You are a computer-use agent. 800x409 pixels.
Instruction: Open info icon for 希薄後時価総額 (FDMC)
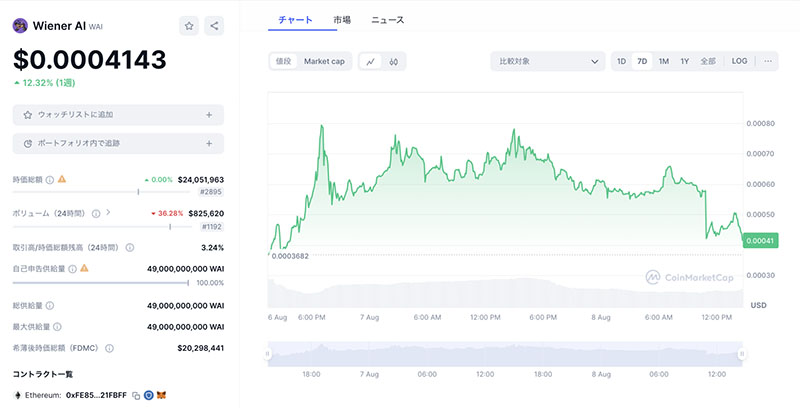point(109,348)
